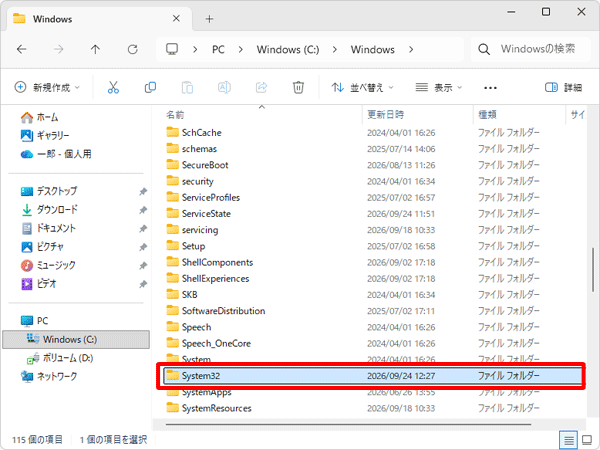The width and height of the screenshot is (600, 450).
Task: Click the vertical scrollbar thumb
Action: tap(593, 270)
